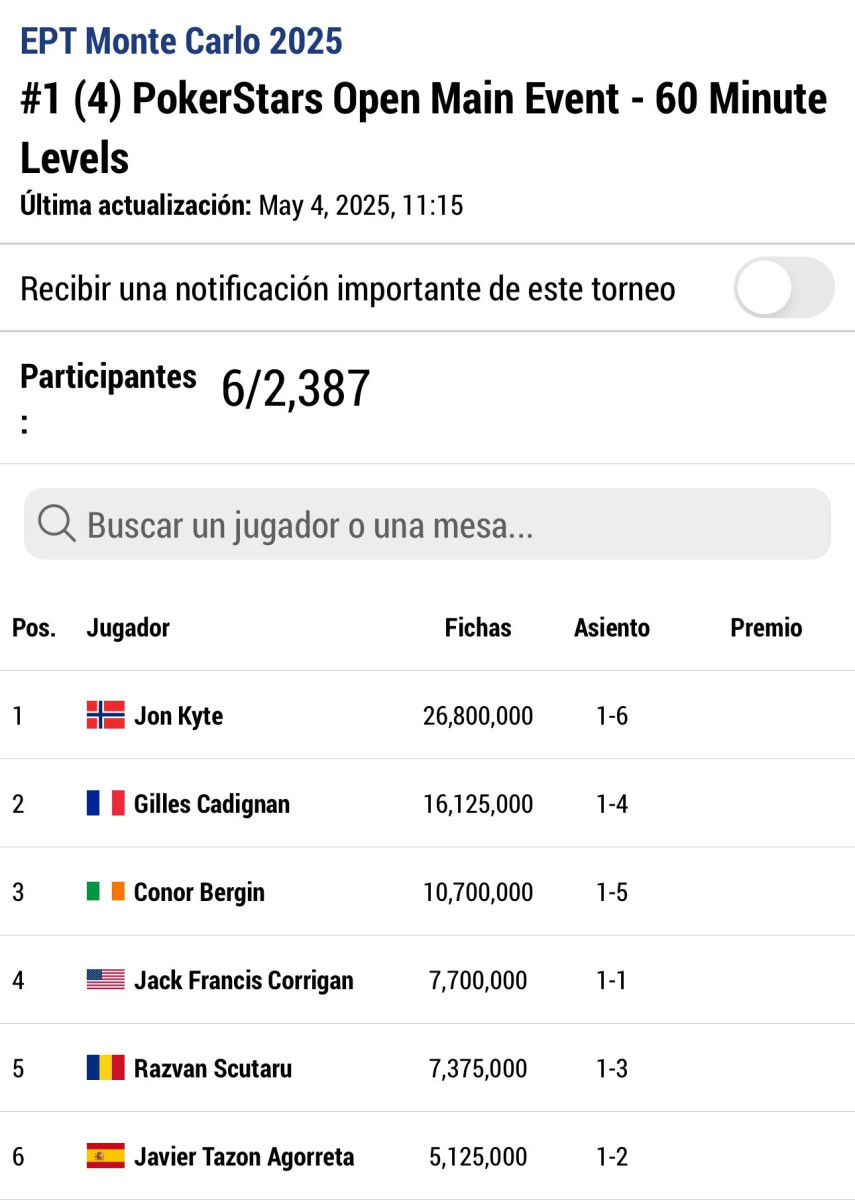Click Razvan Scutaru's 7,375,000 chip count
Screen dimensions: 855x1200
(478, 1068)
